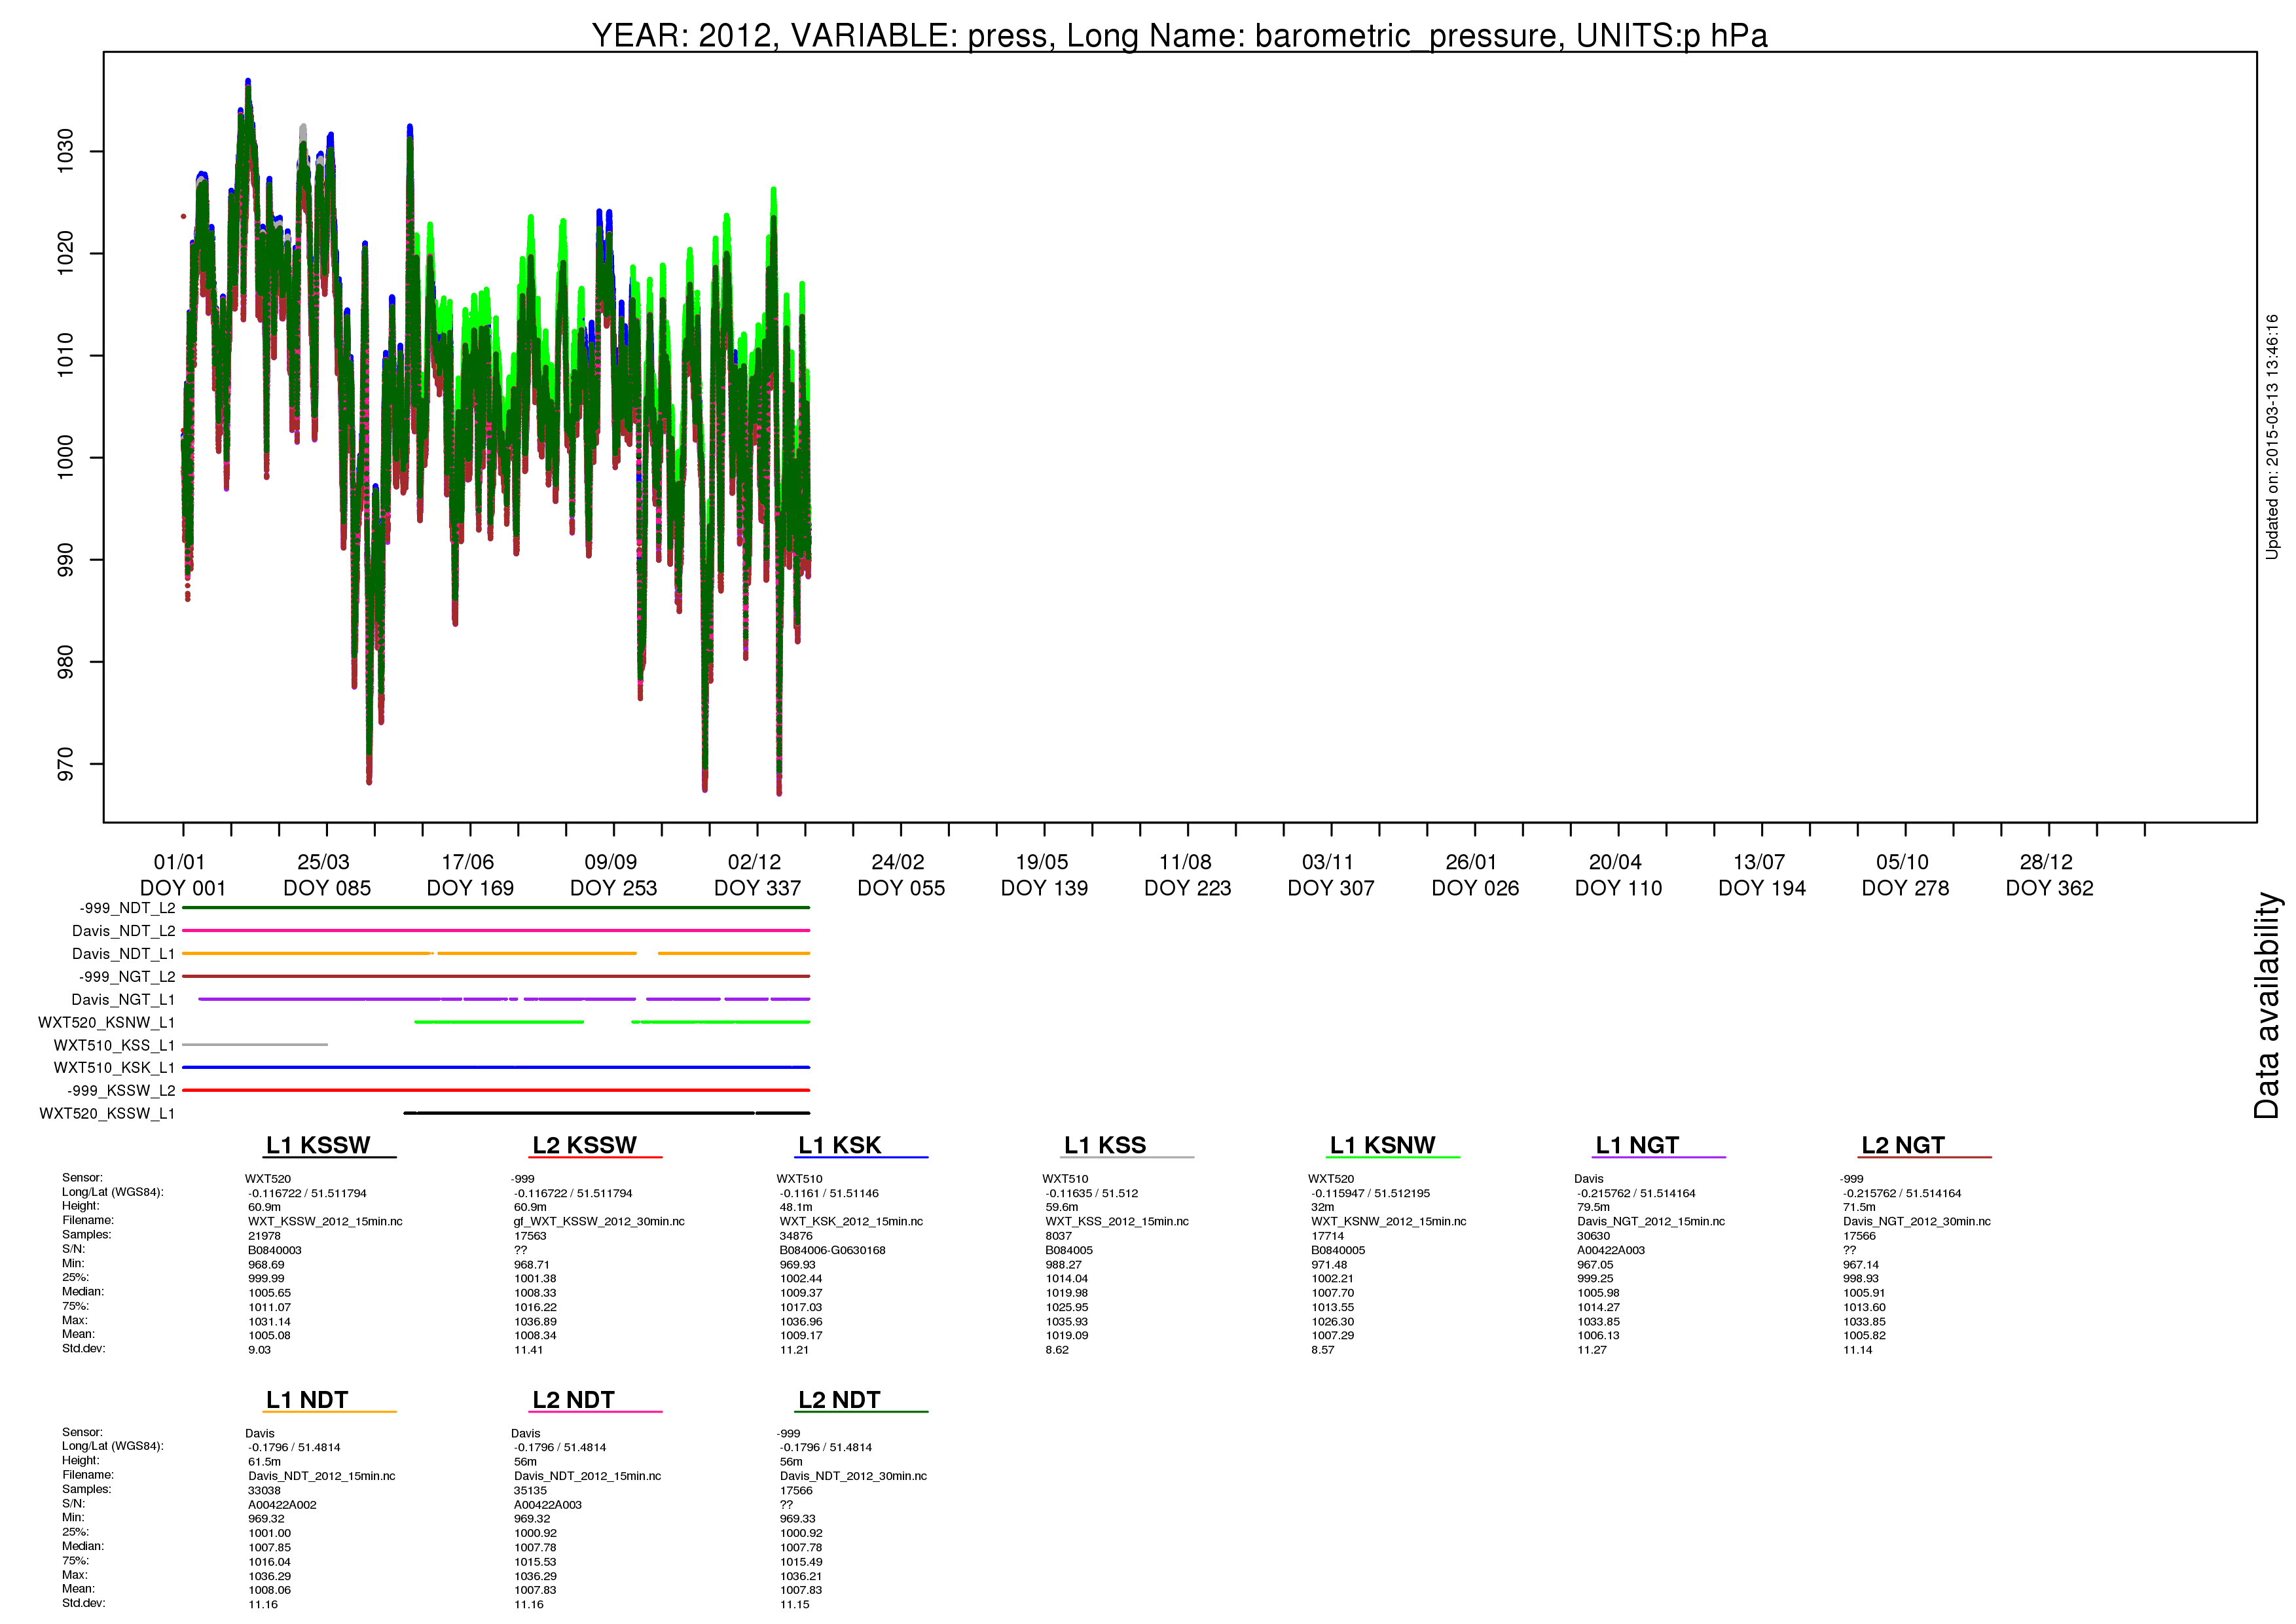The width and height of the screenshot is (2296, 1624).
Task: Select the '24/02 DOY 055' x-axis label
Action: (901, 875)
